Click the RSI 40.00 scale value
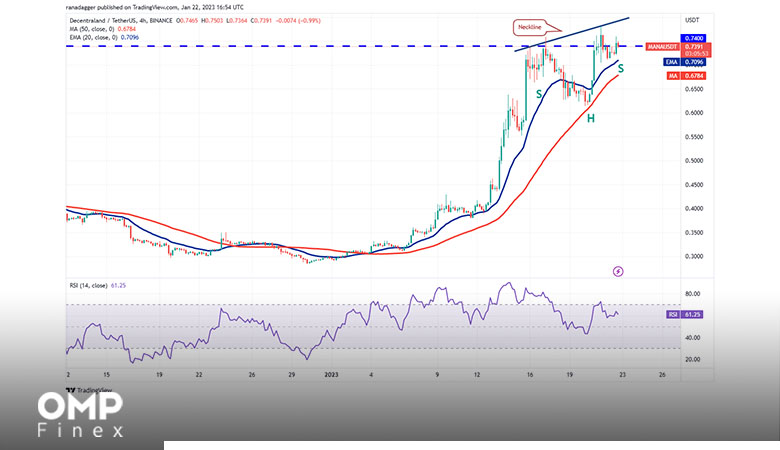This screenshot has height=450, width=780. click(x=692, y=338)
